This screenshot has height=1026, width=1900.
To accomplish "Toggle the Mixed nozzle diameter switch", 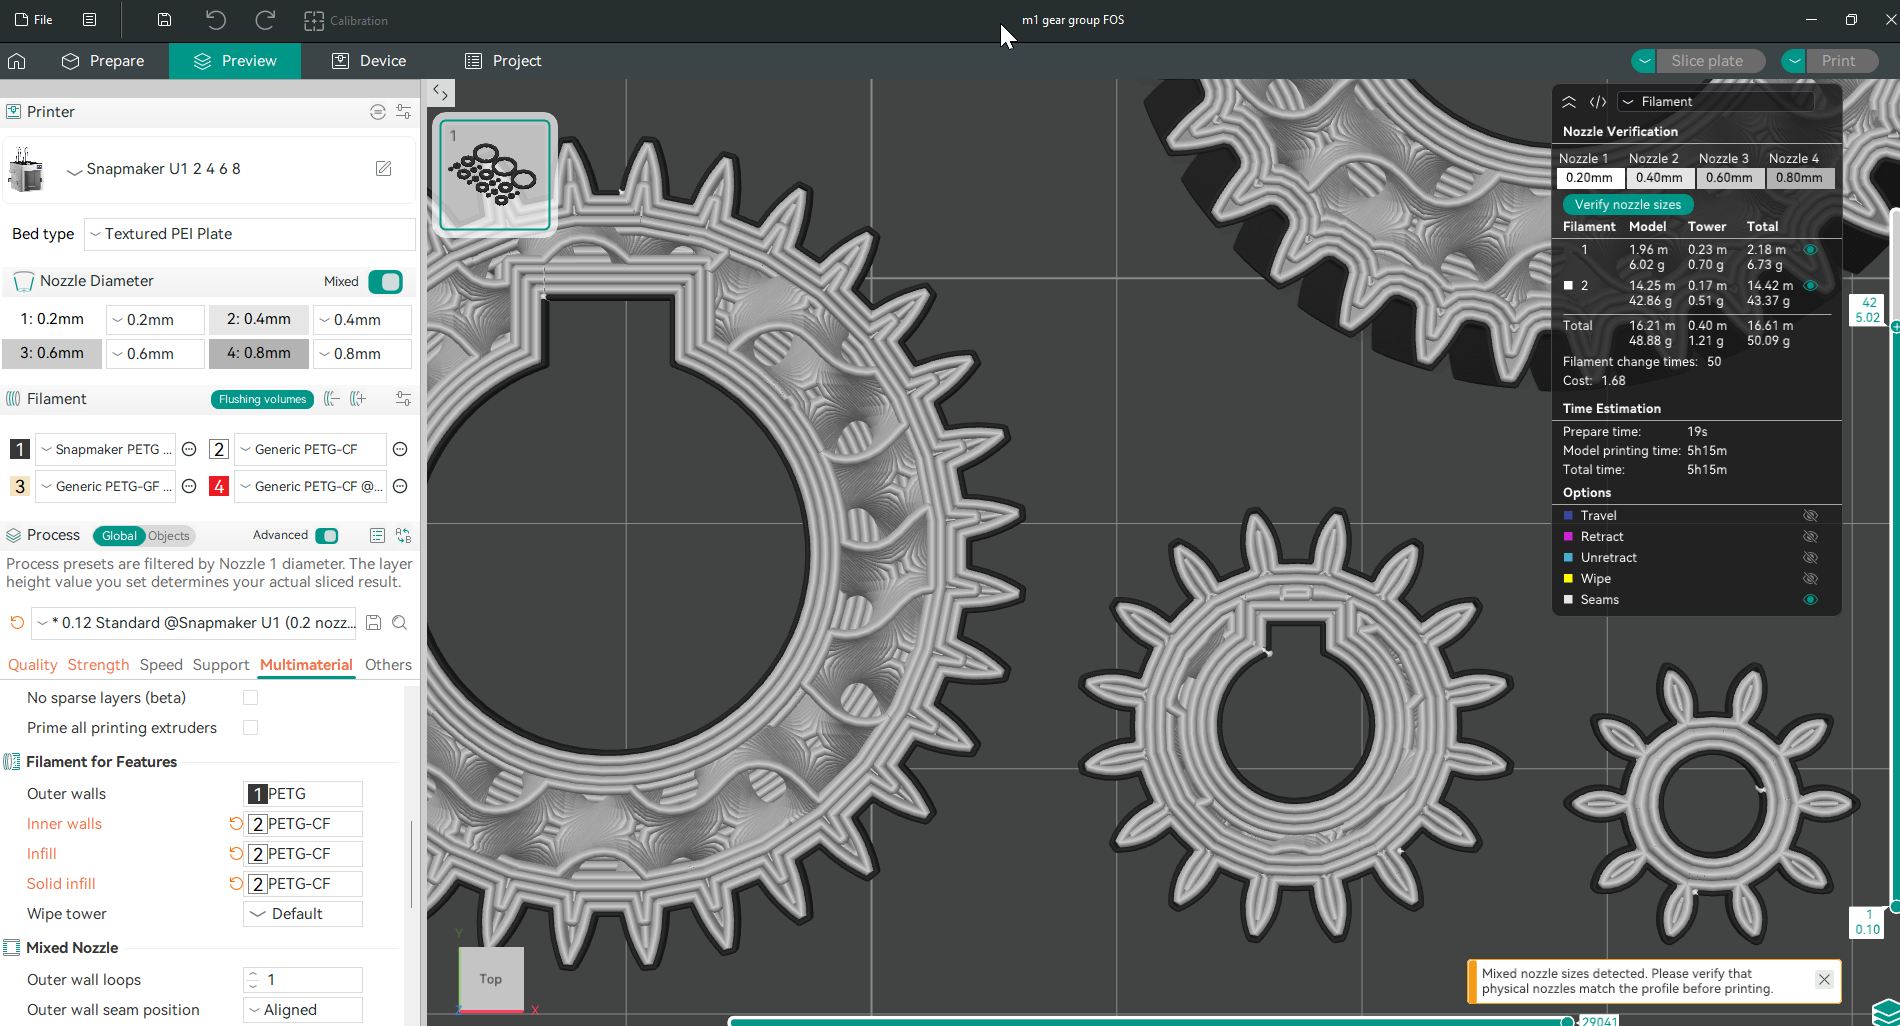I will pyautogui.click(x=385, y=282).
